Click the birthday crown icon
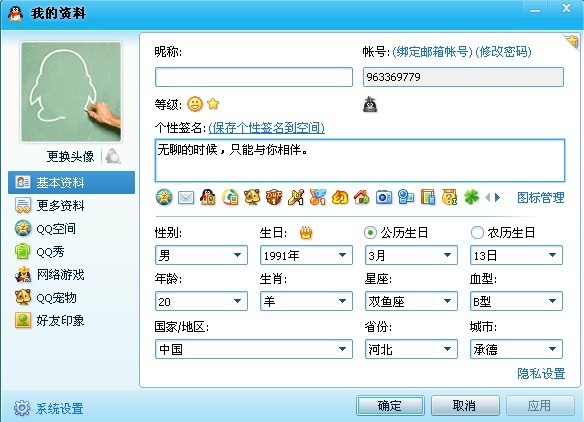Viewport: 584px width, 422px height. [306, 233]
